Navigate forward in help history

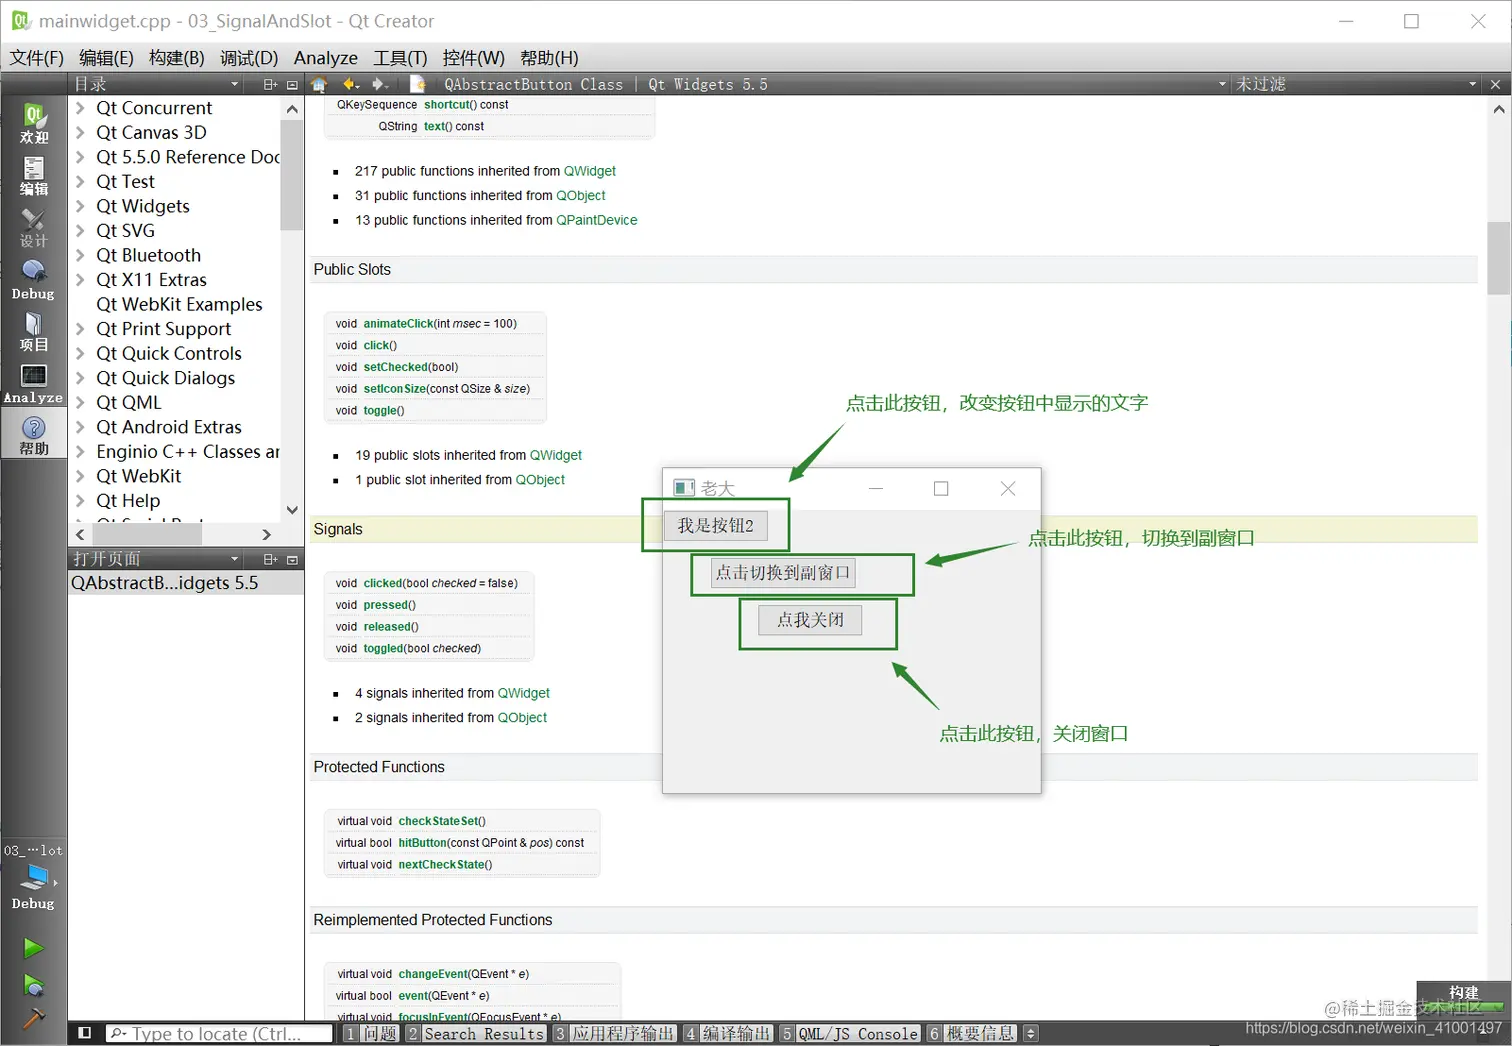coord(380,84)
